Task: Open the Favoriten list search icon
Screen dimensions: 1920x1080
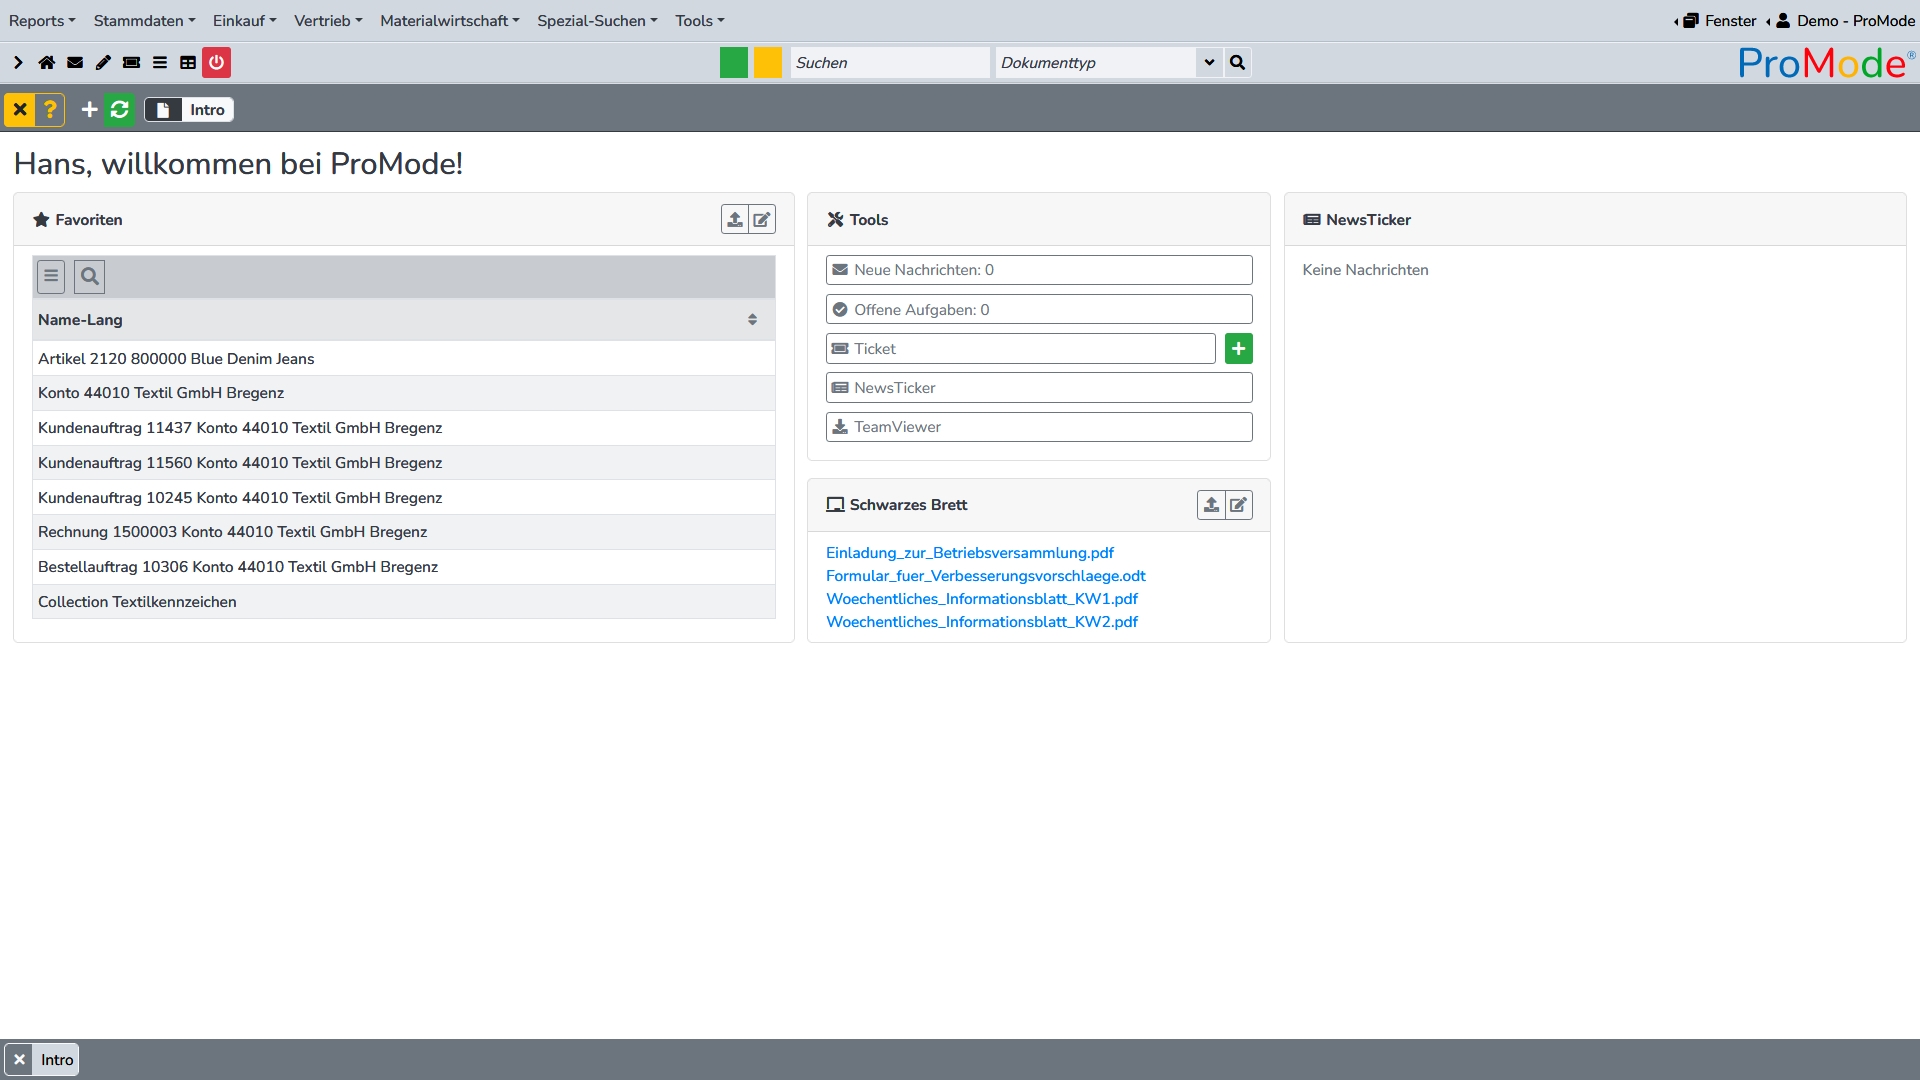Action: coord(90,277)
